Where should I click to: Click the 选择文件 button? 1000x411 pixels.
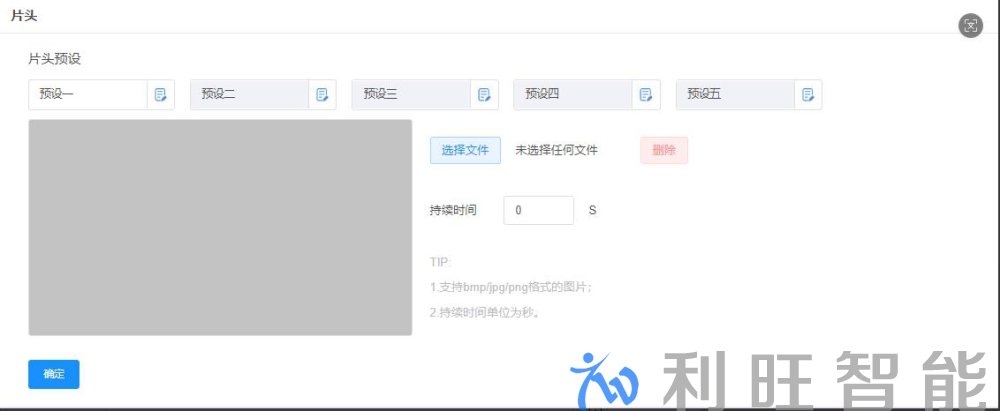466,151
